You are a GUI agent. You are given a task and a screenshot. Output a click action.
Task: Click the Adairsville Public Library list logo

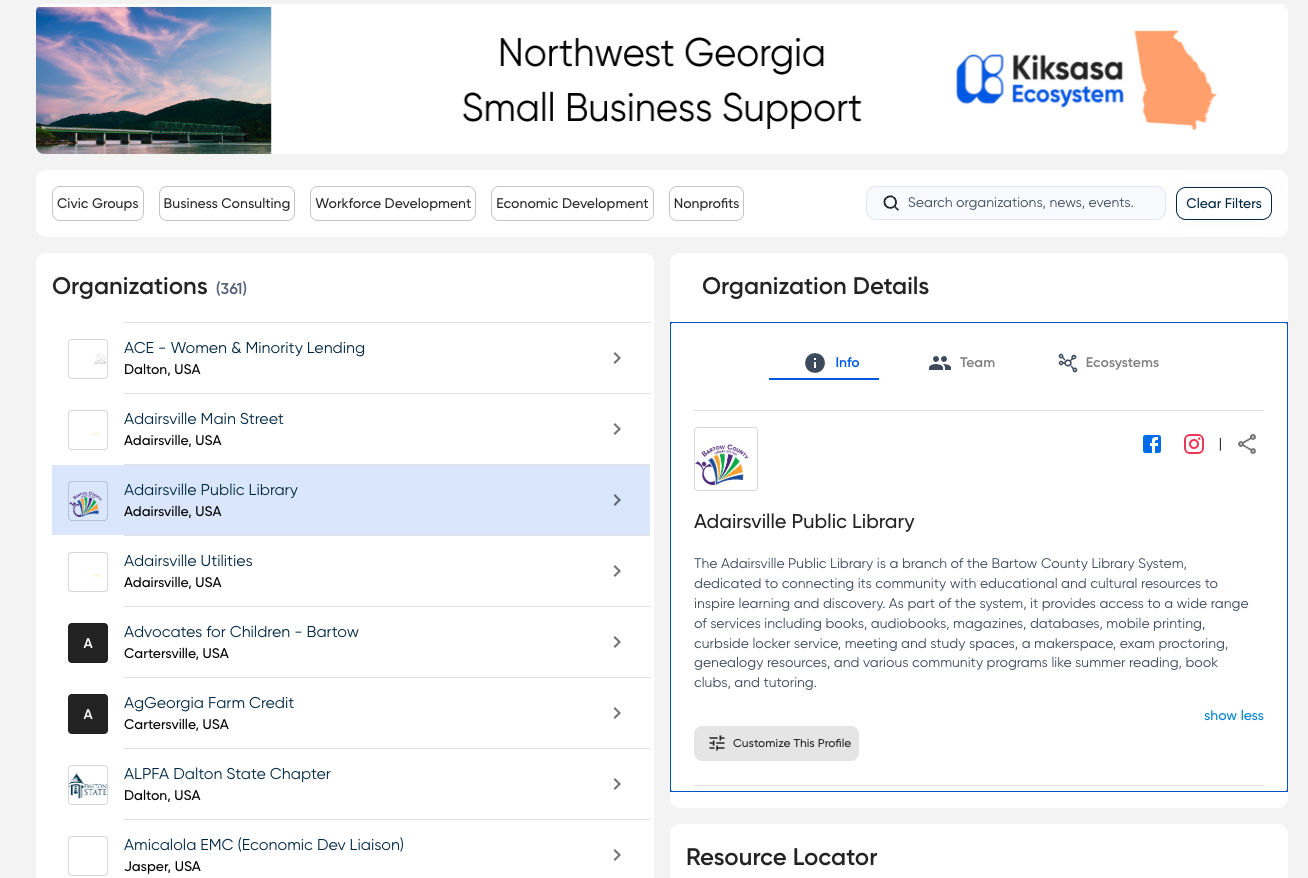click(88, 500)
